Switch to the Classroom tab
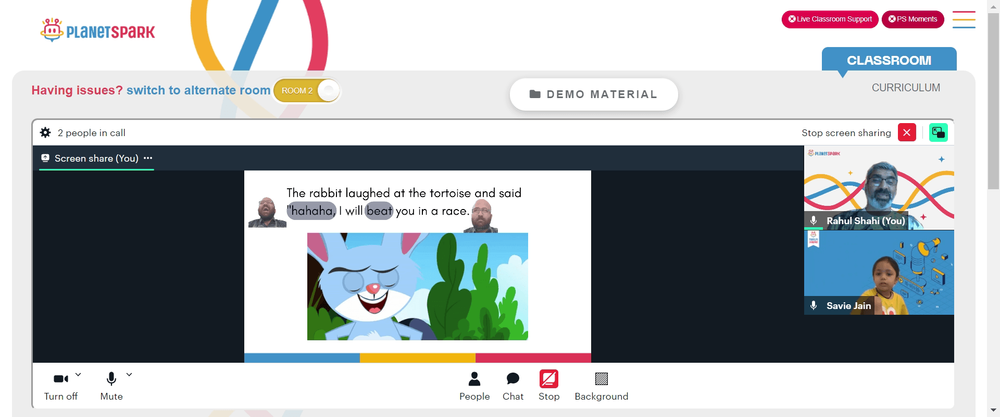The image size is (1000, 417). pos(888,61)
